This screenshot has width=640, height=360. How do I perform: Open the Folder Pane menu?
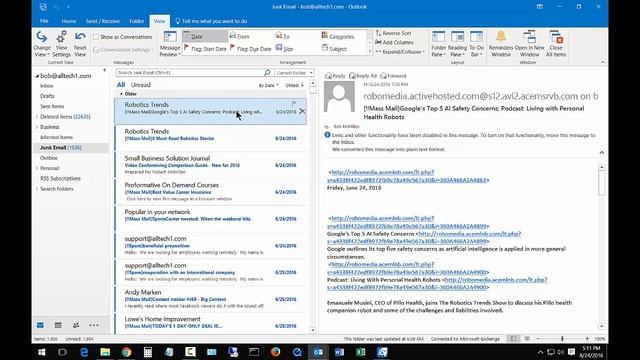click(438, 44)
